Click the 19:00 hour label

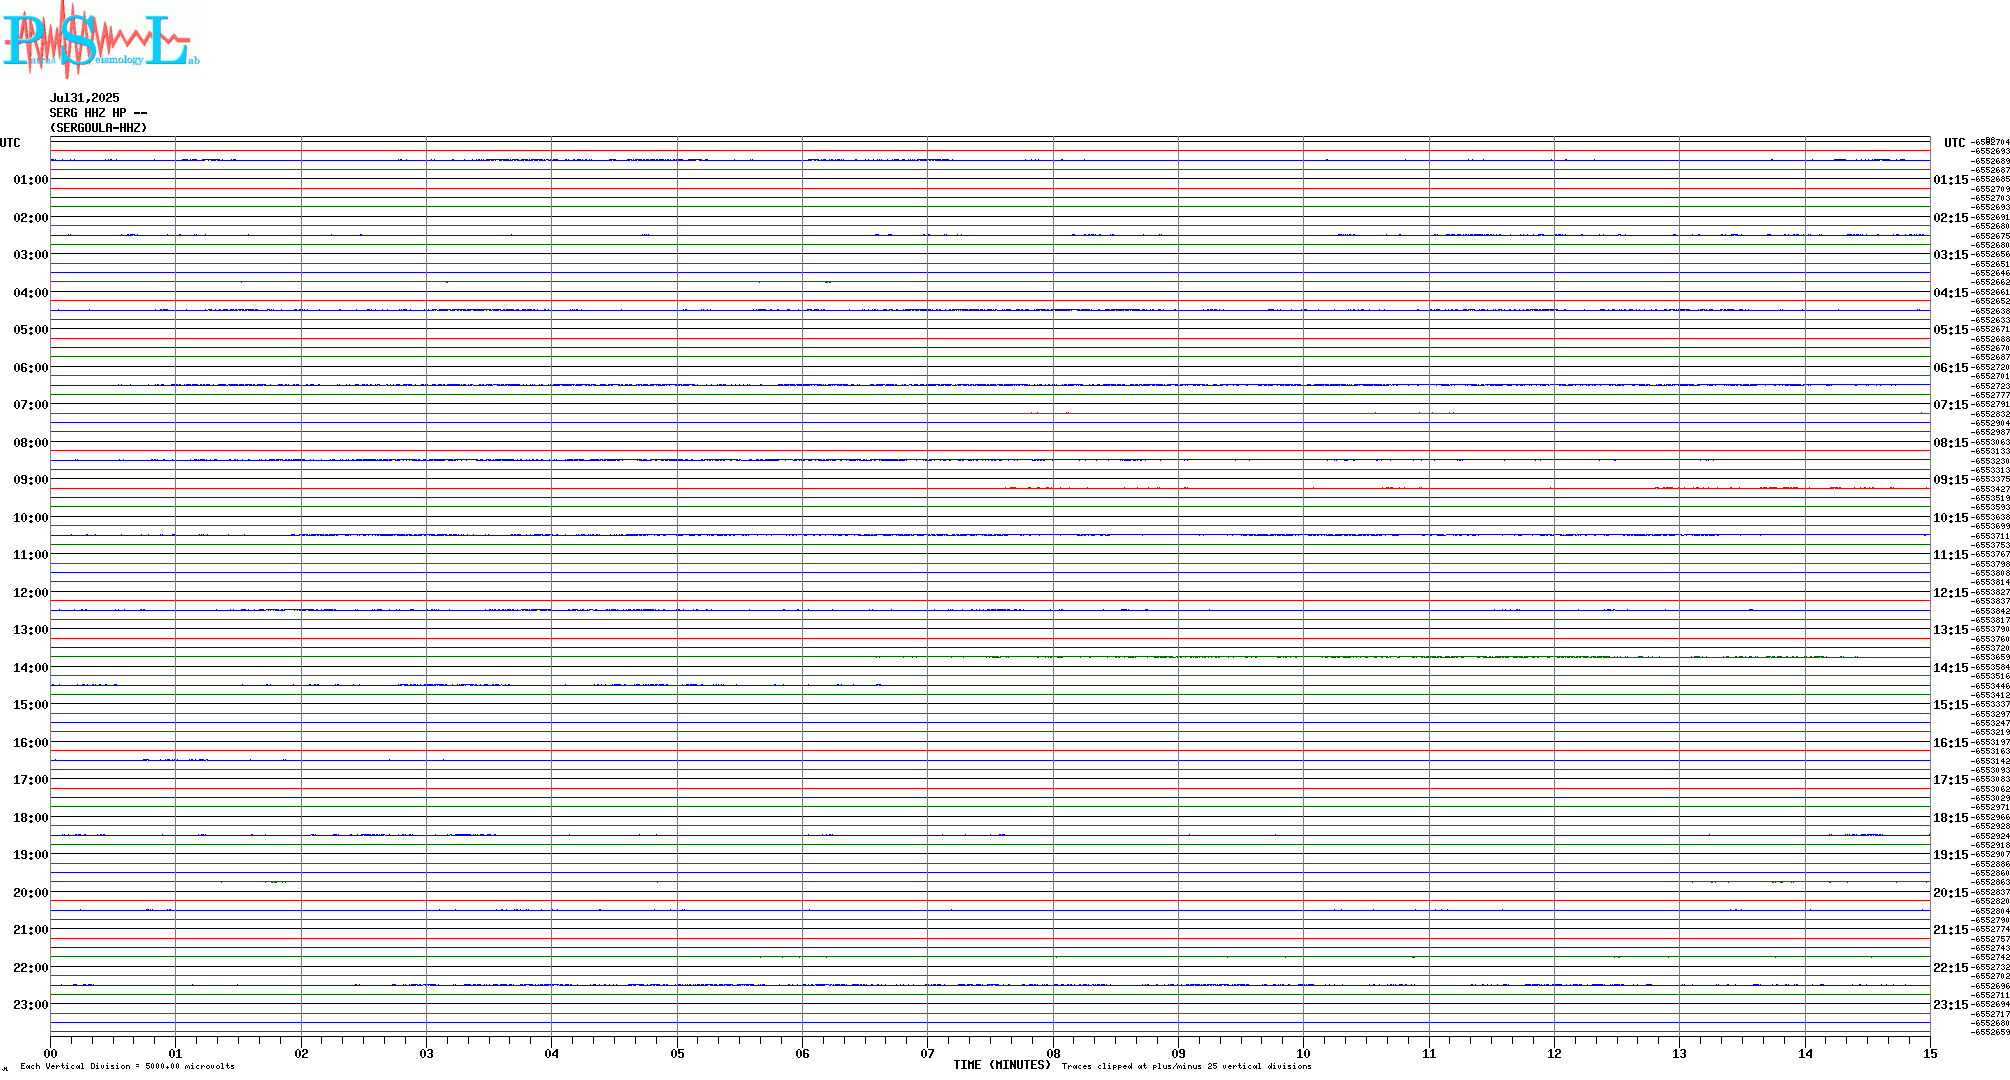pos(31,855)
